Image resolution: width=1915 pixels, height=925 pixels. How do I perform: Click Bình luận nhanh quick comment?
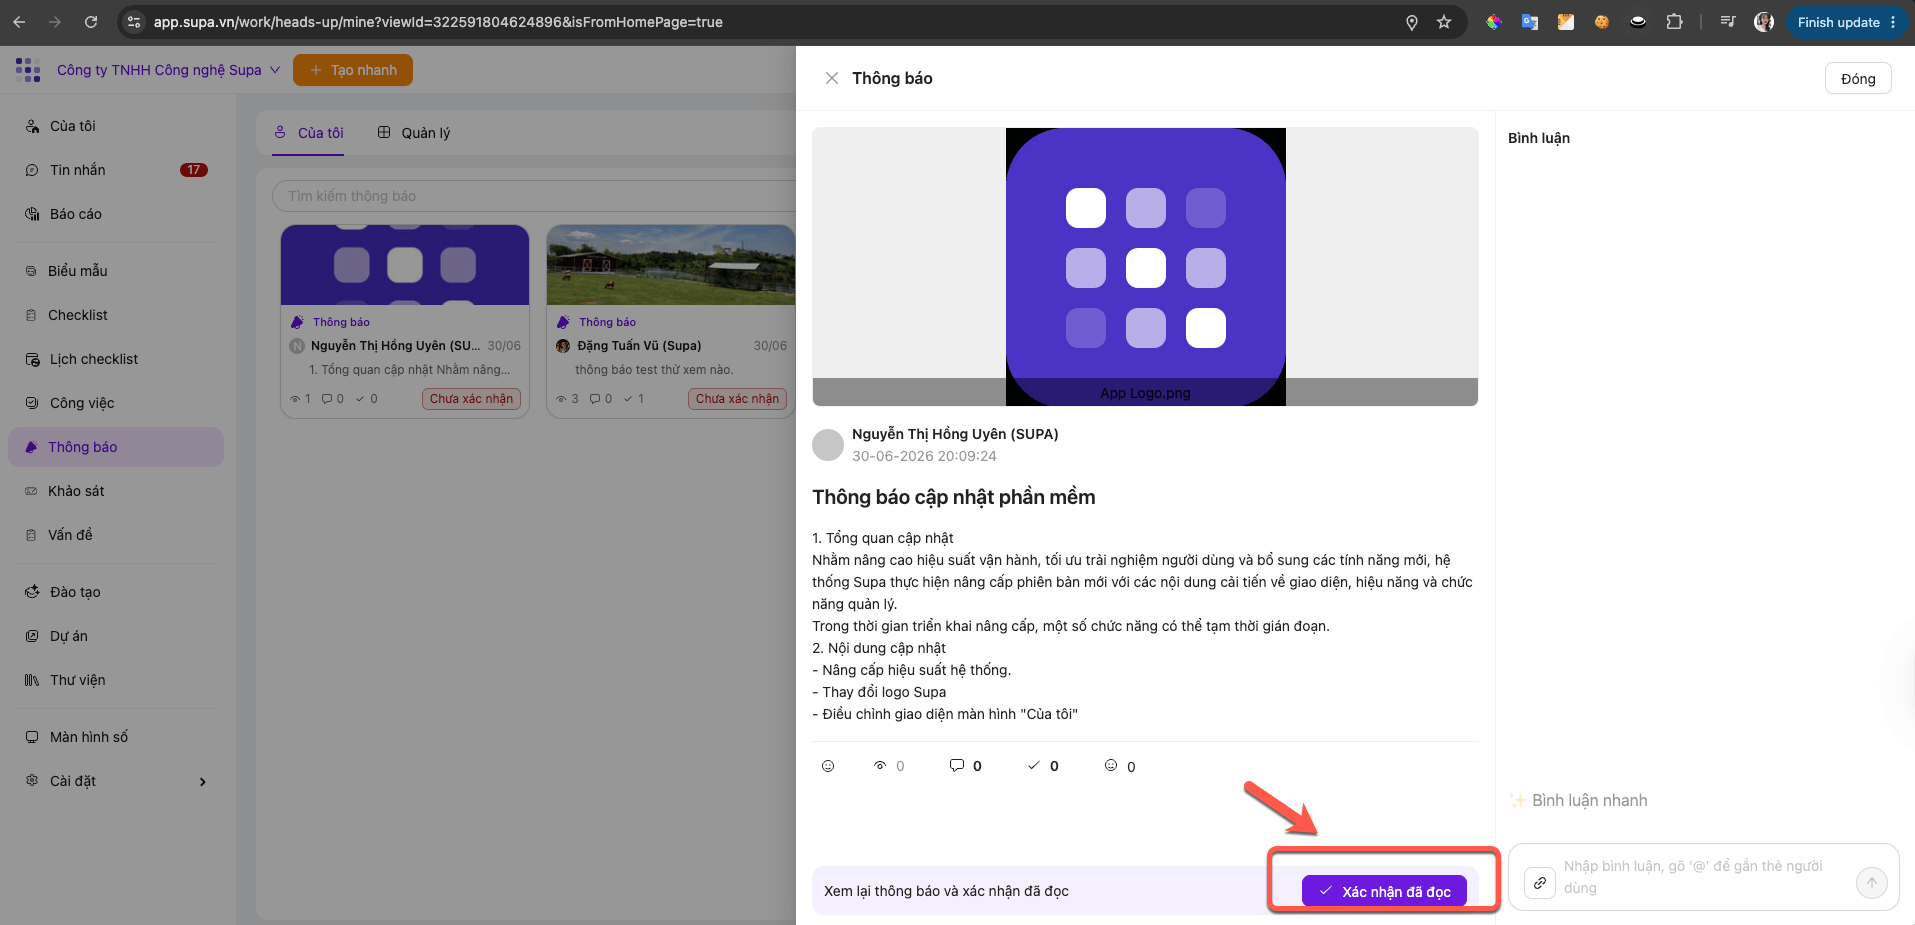1579,800
